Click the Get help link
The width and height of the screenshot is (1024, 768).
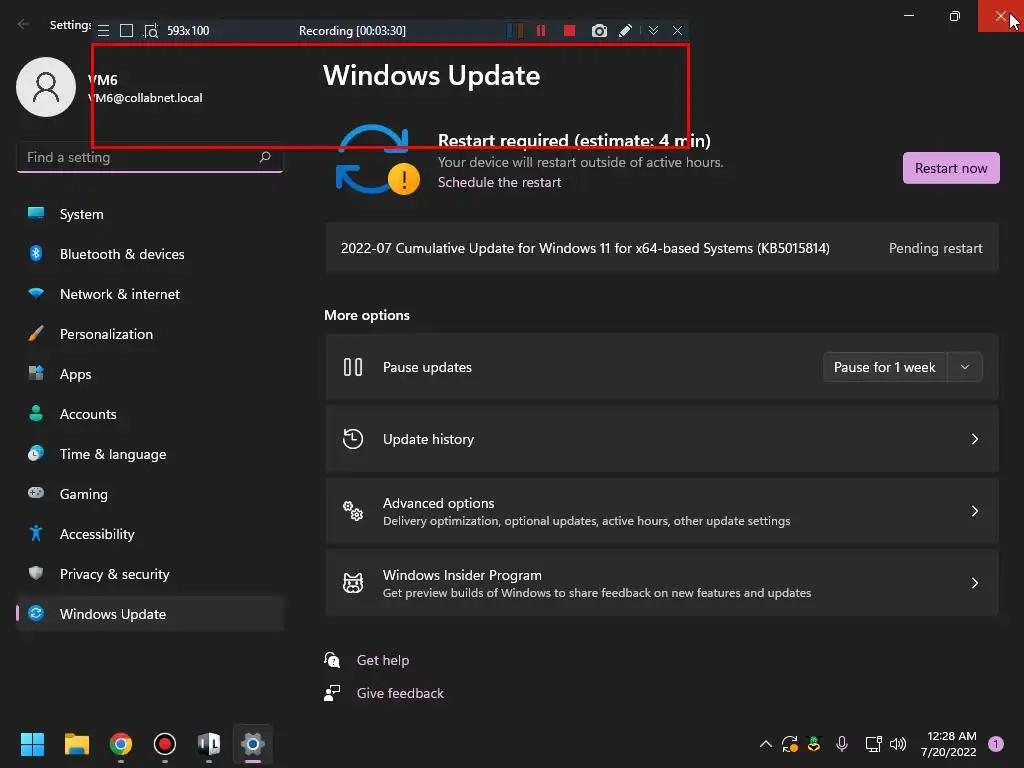[x=383, y=660]
